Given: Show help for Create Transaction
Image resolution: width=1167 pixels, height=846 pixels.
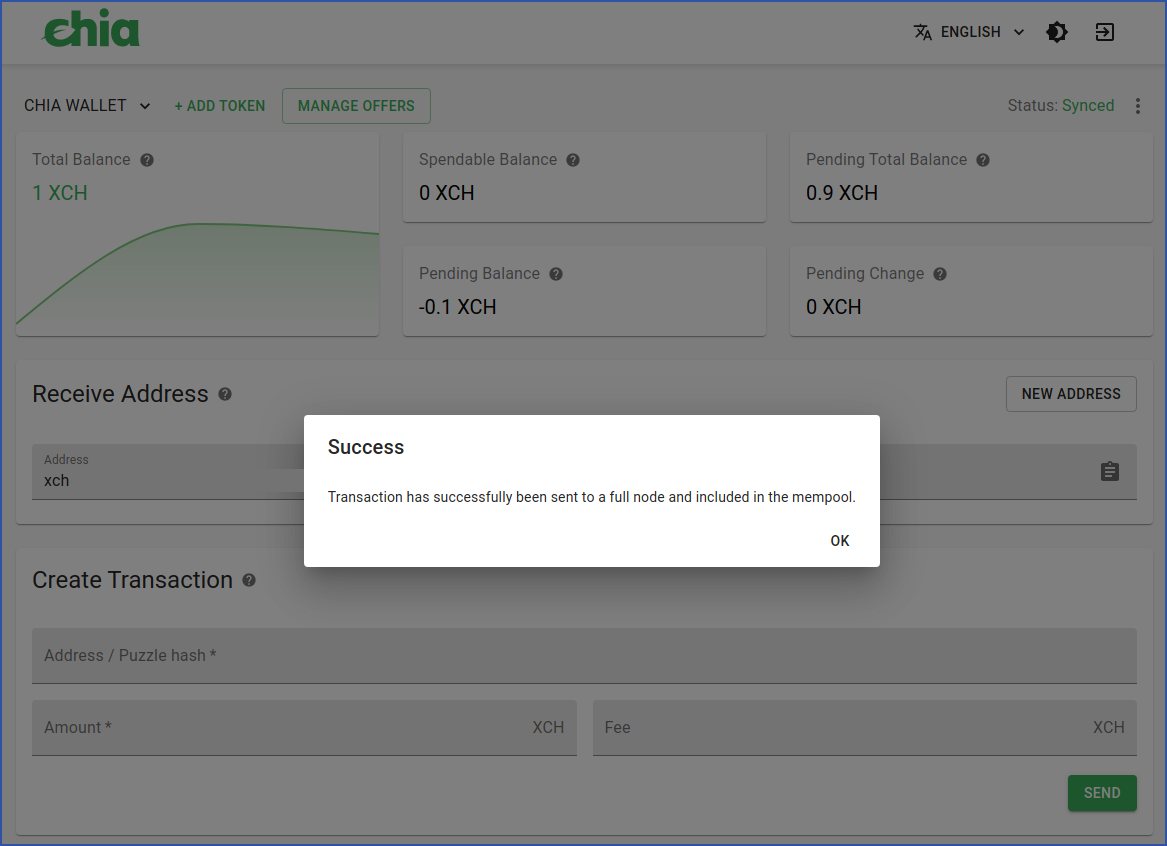Looking at the screenshot, I should (x=249, y=580).
